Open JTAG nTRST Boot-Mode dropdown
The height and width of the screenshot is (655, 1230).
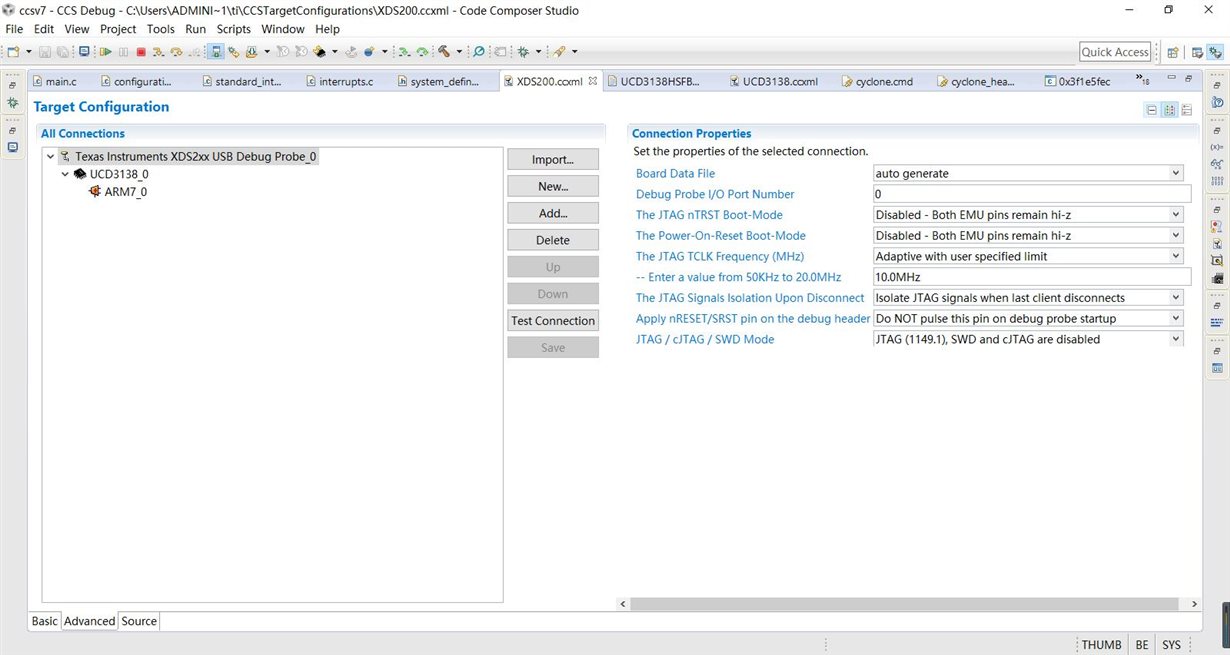point(1176,215)
